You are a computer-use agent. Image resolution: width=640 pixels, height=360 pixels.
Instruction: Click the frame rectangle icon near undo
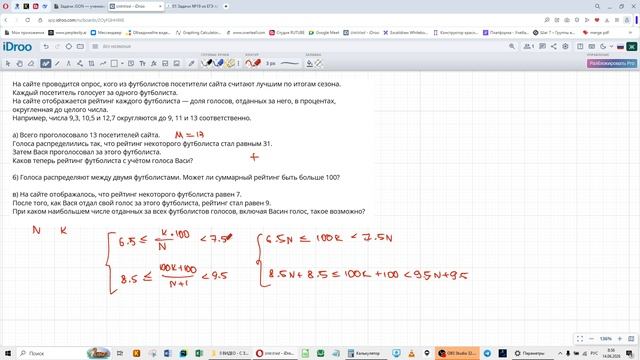[80, 47]
